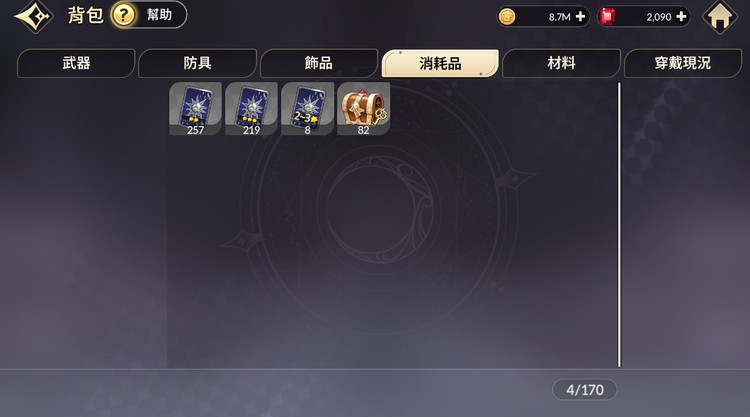Add more gold with plus icon
750x417 pixels.
(580, 17)
